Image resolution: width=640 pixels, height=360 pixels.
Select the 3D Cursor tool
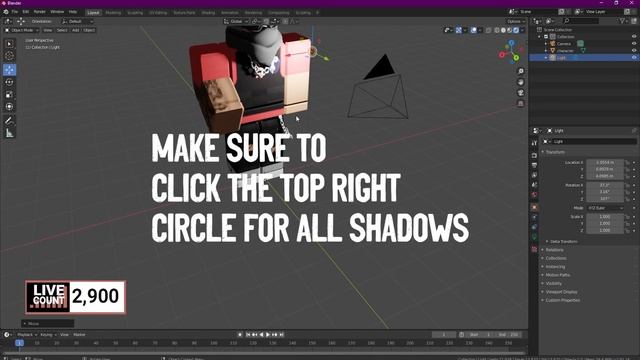9,56
